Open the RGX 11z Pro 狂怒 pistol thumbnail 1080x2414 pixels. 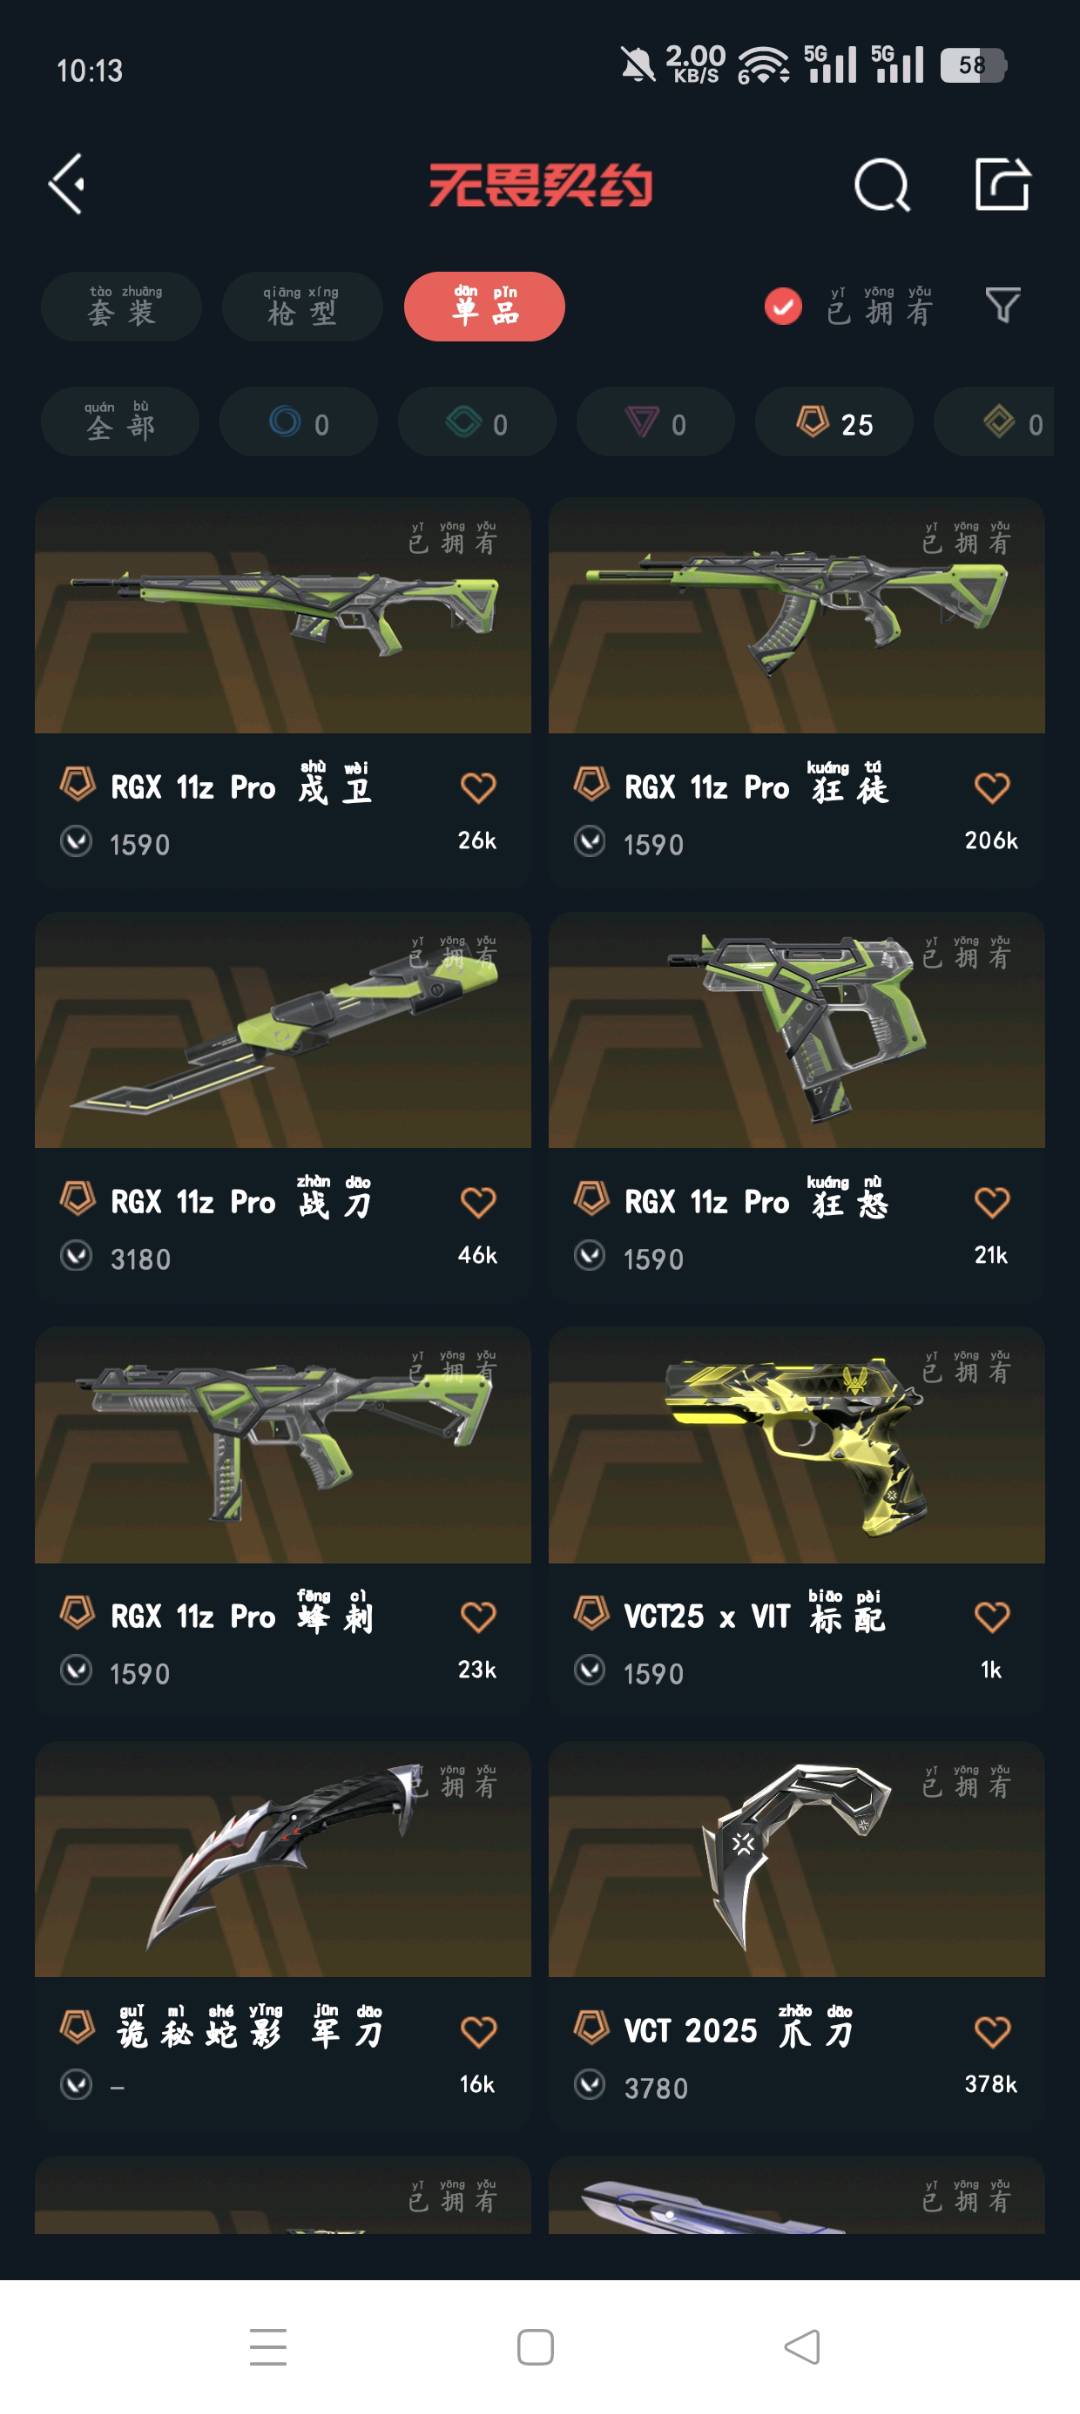797,1030
